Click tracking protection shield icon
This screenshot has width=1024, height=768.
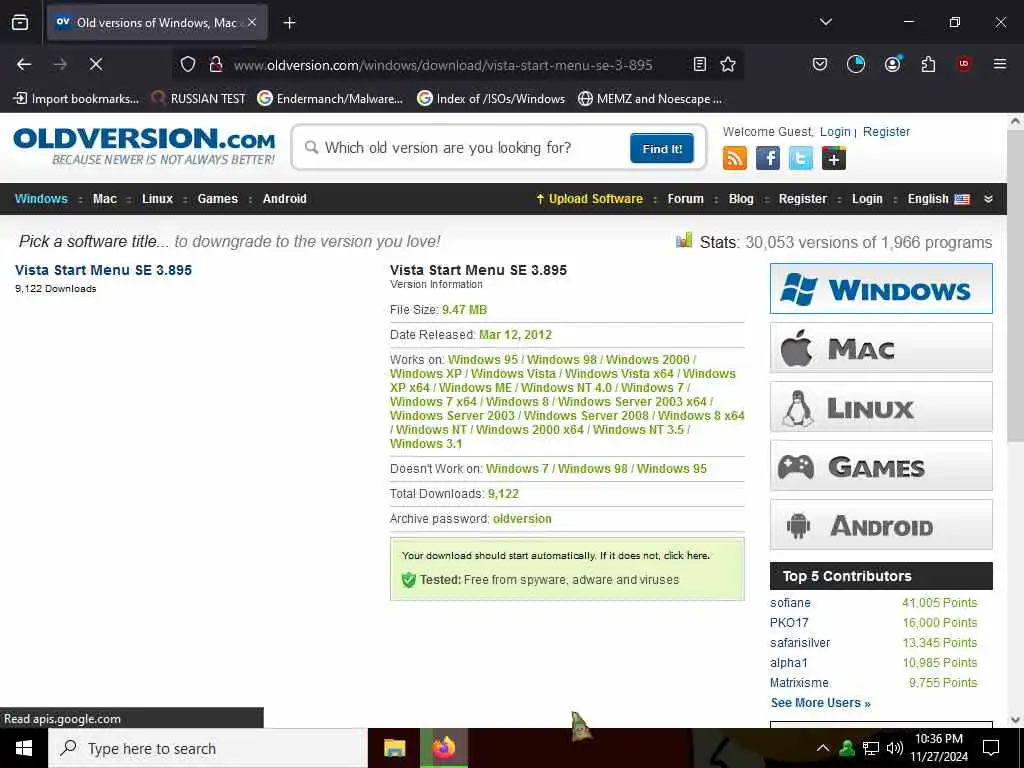188,64
